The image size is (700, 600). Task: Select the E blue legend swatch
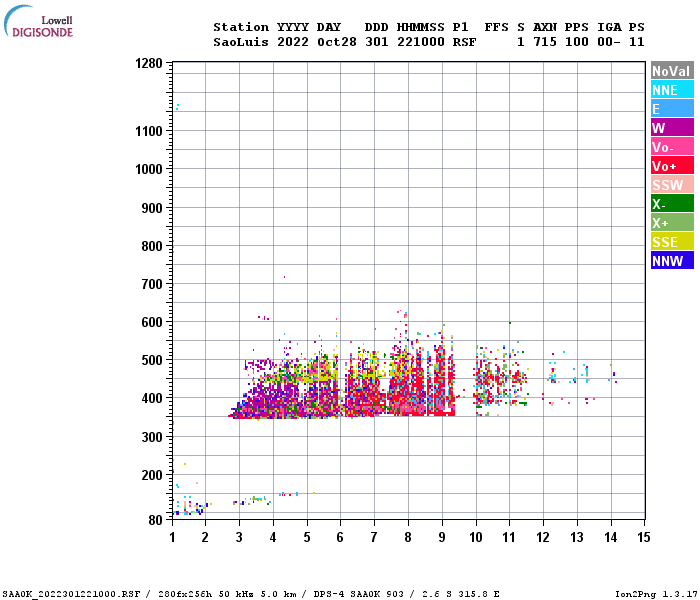tap(672, 109)
